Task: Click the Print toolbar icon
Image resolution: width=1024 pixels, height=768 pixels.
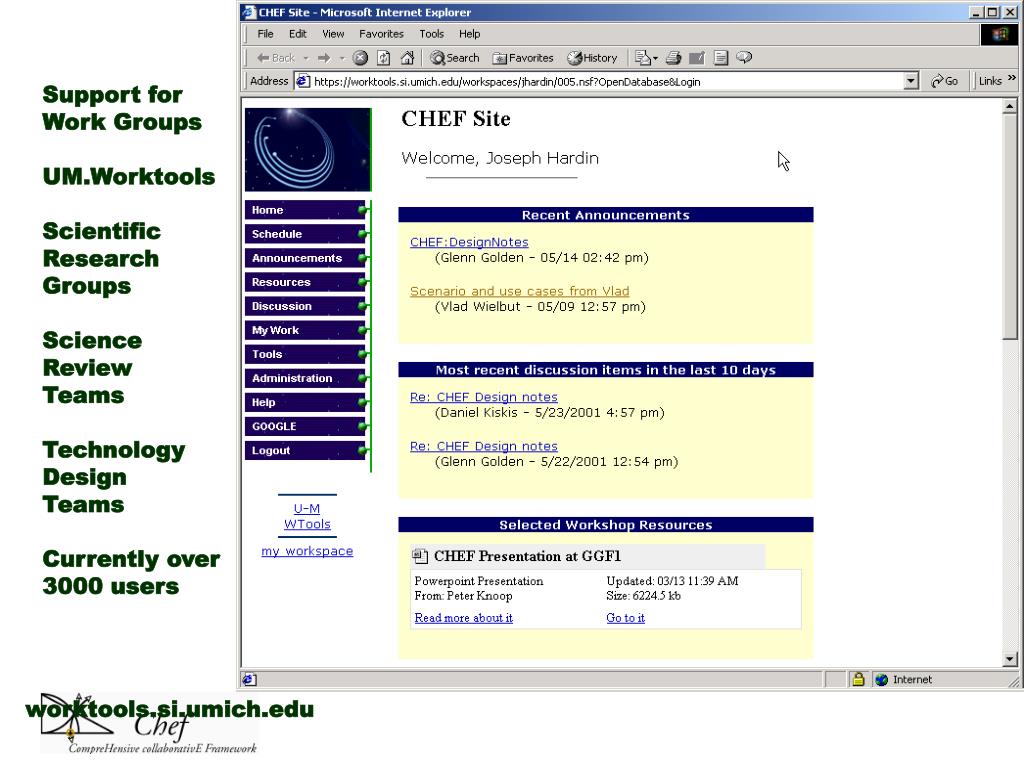Action: [x=673, y=58]
